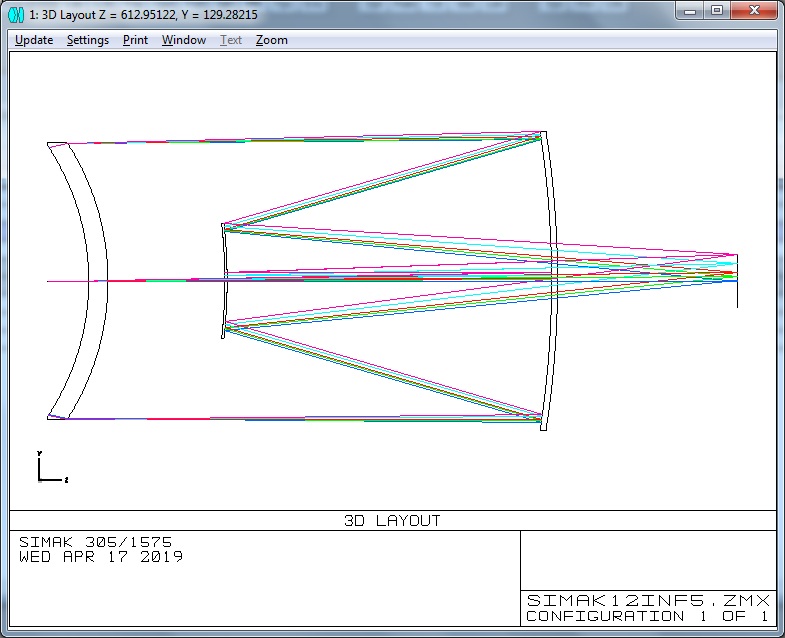
Task: Click the '3D LAYOUT' title text
Action: (392, 521)
